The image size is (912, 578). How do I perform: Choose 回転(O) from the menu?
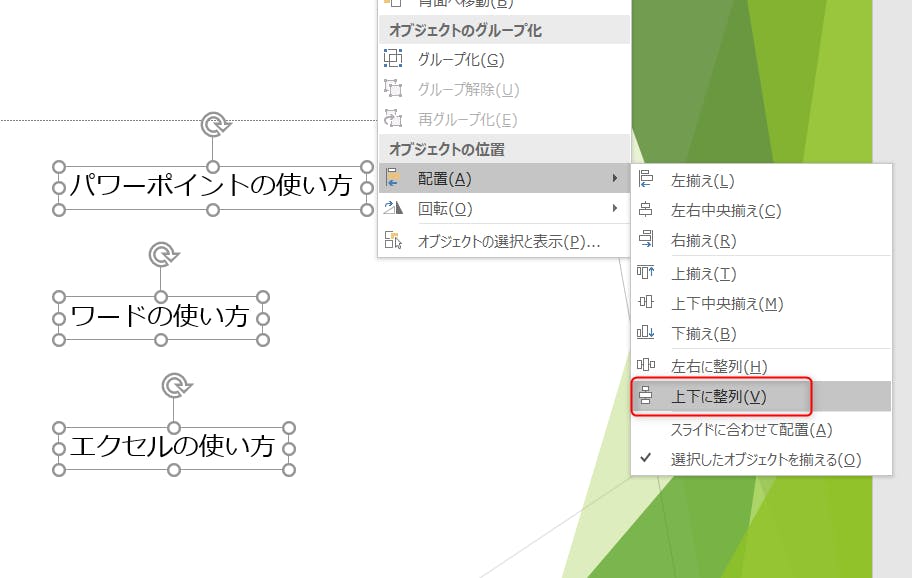click(x=445, y=208)
